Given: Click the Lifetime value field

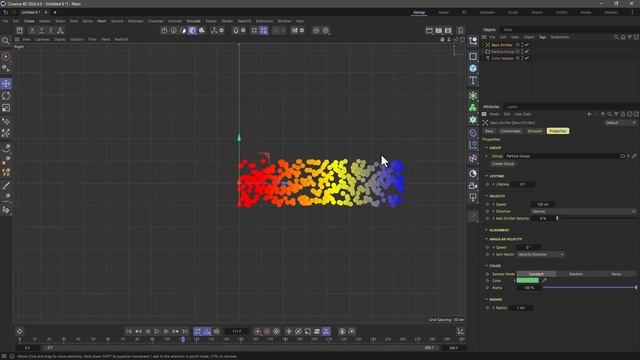Looking at the screenshot, I should [x=523, y=184].
